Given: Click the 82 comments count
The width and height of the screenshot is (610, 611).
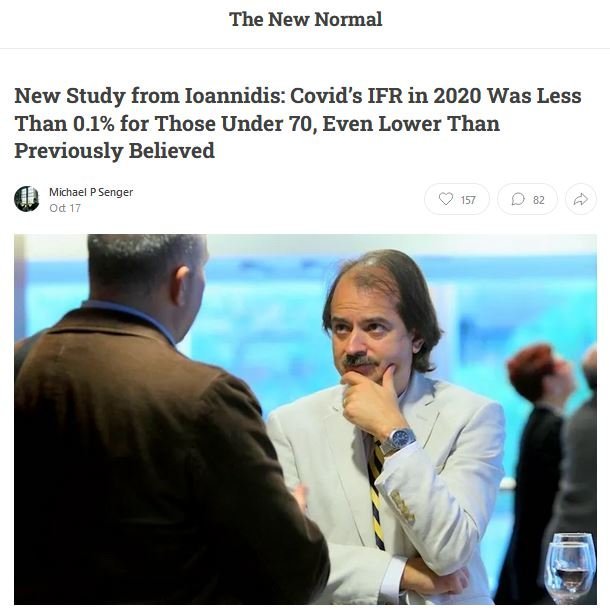Looking at the screenshot, I should (x=539, y=200).
